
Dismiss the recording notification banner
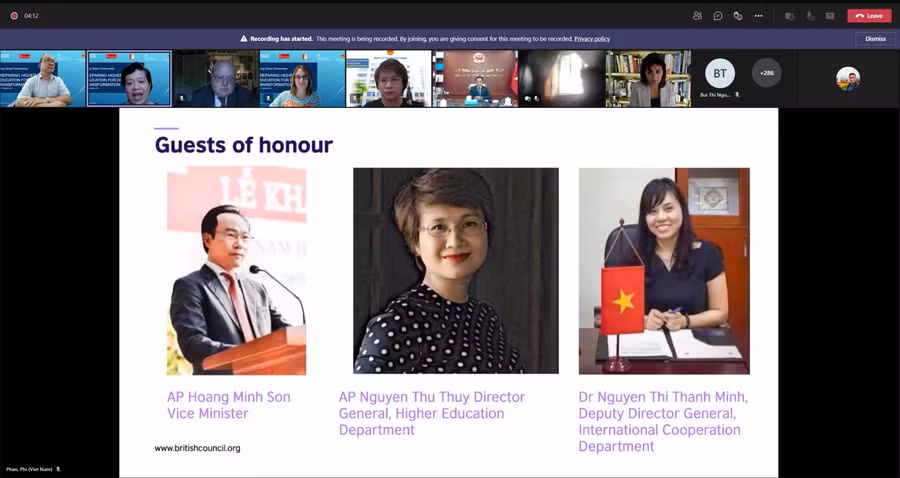pos(875,39)
